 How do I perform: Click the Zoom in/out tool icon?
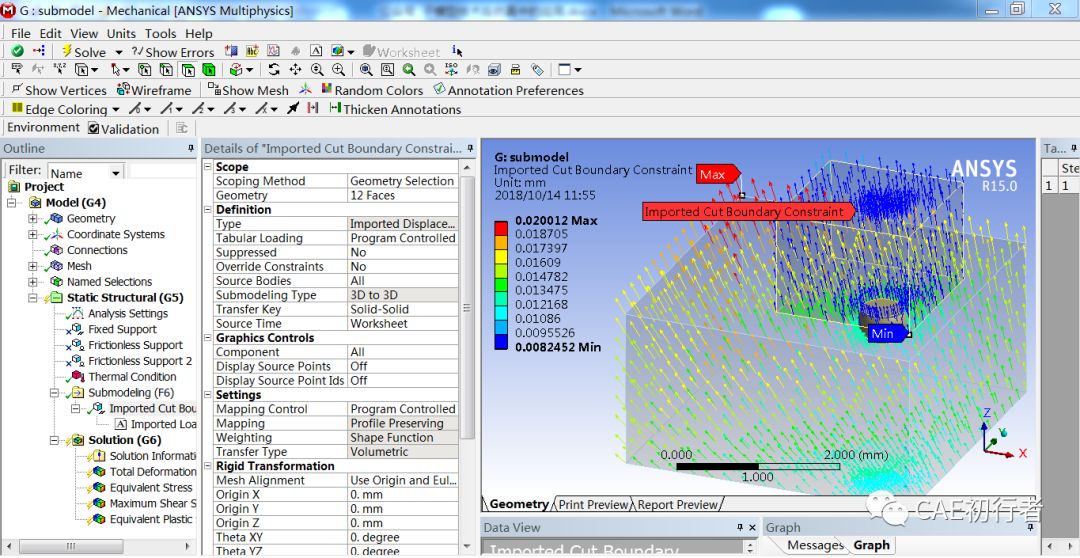(317, 70)
